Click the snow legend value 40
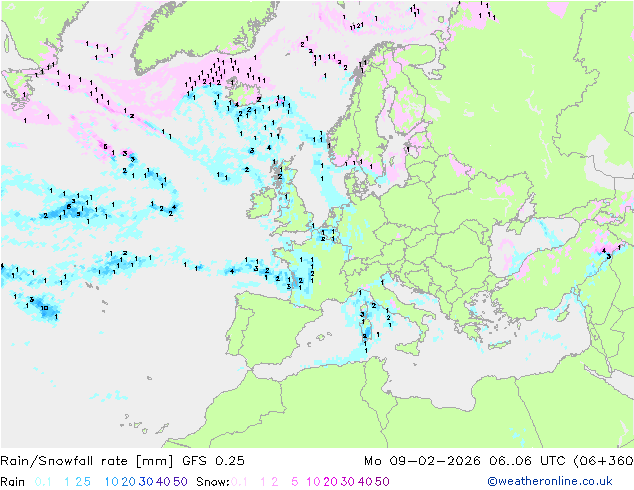Image resolution: width=634 pixels, height=490 pixels. pos(365,482)
